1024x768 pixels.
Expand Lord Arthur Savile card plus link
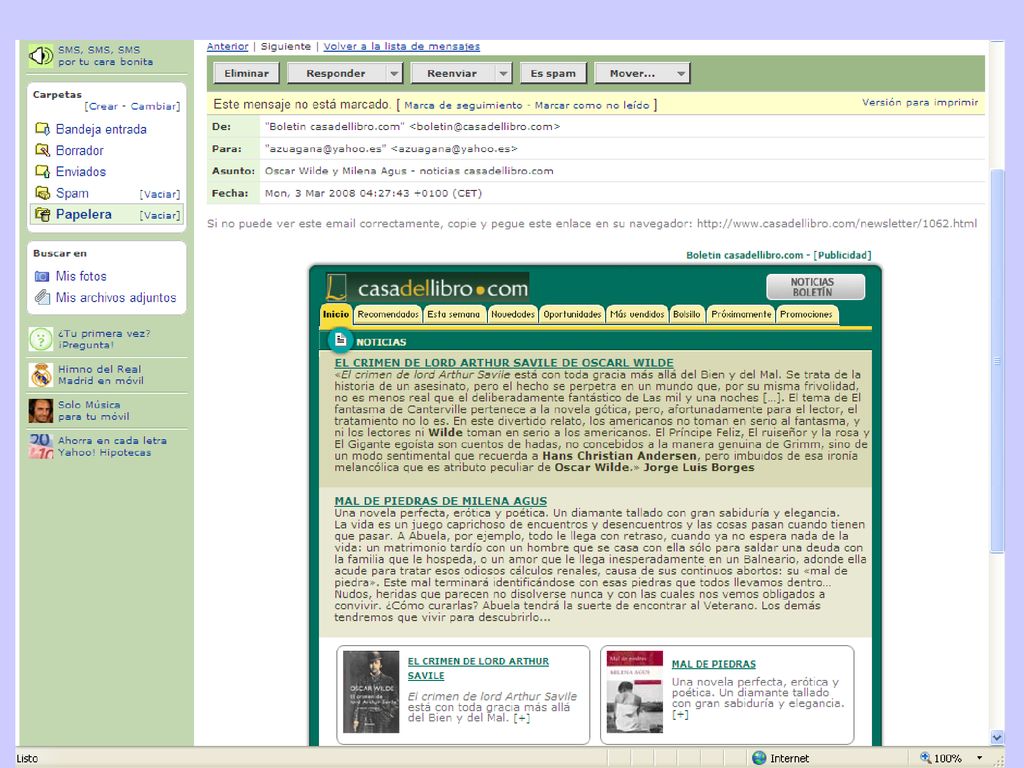[522, 718]
